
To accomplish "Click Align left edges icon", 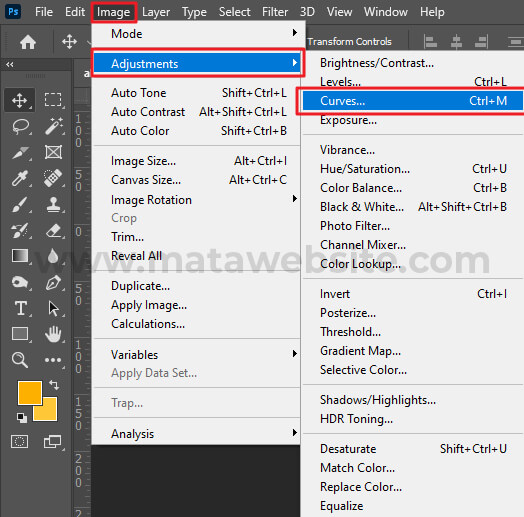I will (430, 42).
